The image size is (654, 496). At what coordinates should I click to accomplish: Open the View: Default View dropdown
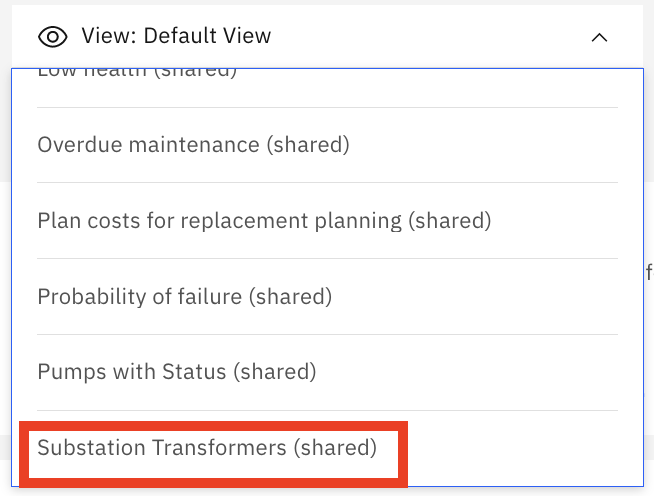click(x=327, y=37)
